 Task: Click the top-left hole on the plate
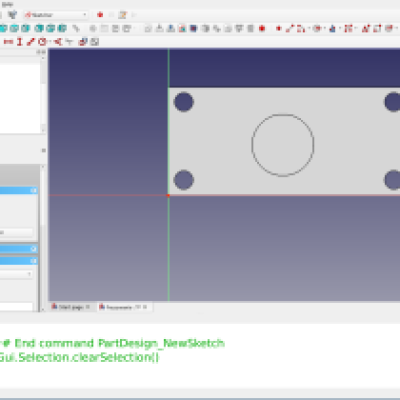point(184,102)
